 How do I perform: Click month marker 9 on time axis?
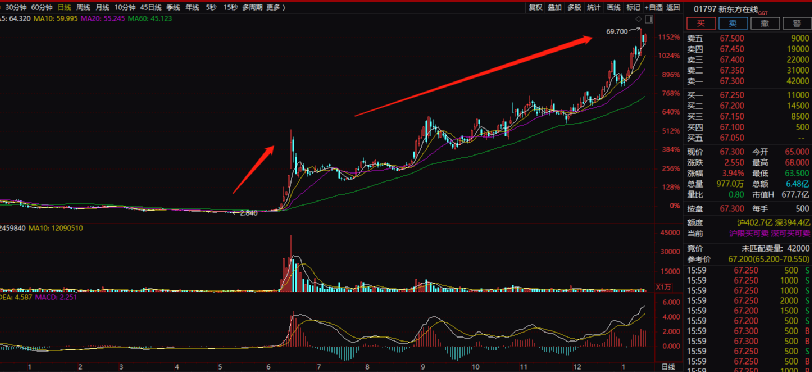(423, 367)
